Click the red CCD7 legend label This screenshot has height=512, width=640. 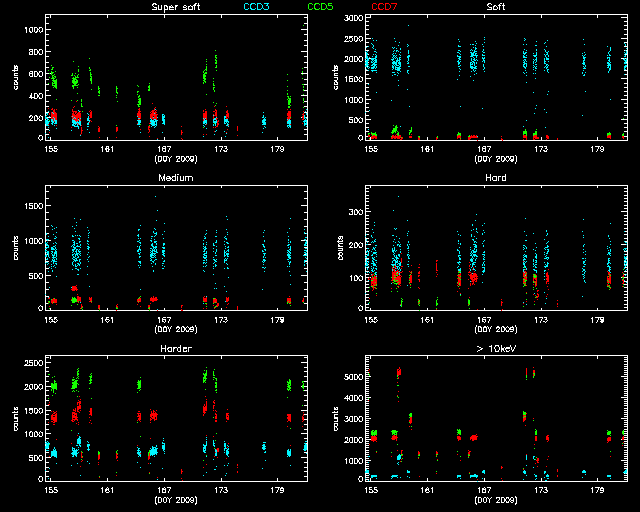(x=384, y=7)
